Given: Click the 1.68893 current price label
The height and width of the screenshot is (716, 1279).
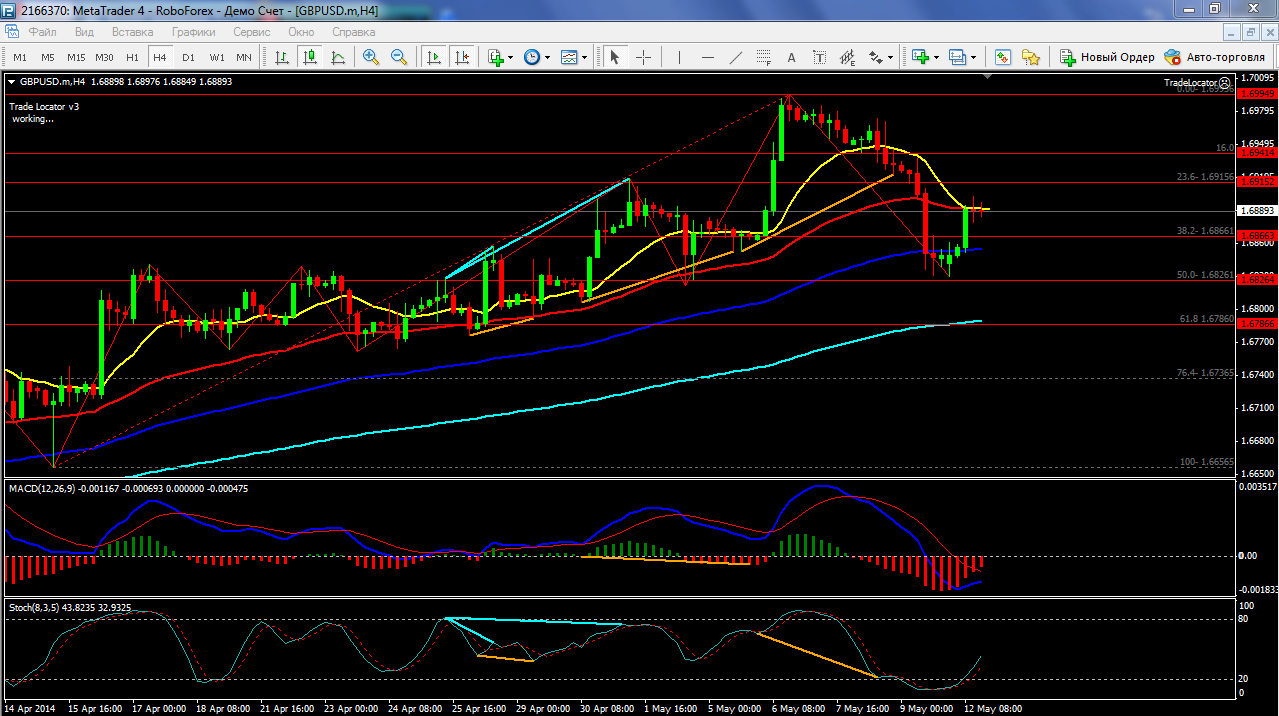Looking at the screenshot, I should [x=1256, y=211].
